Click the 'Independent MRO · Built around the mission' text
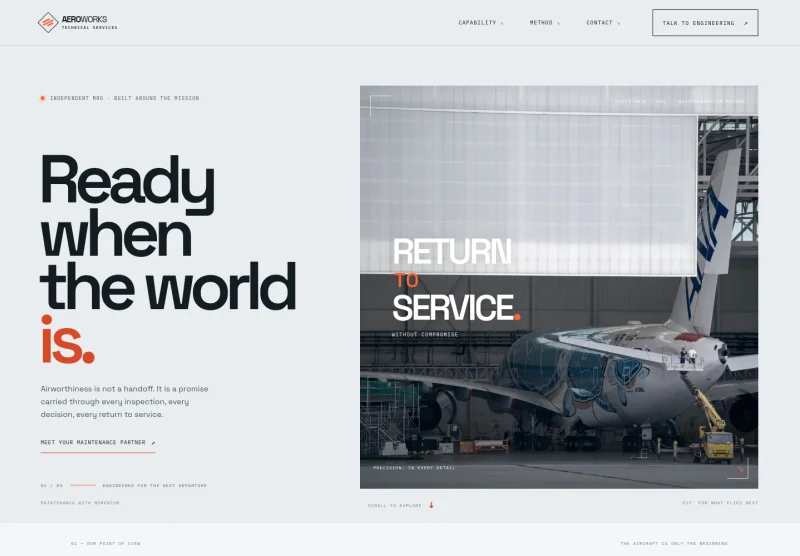The height and width of the screenshot is (556, 800). 124,98
